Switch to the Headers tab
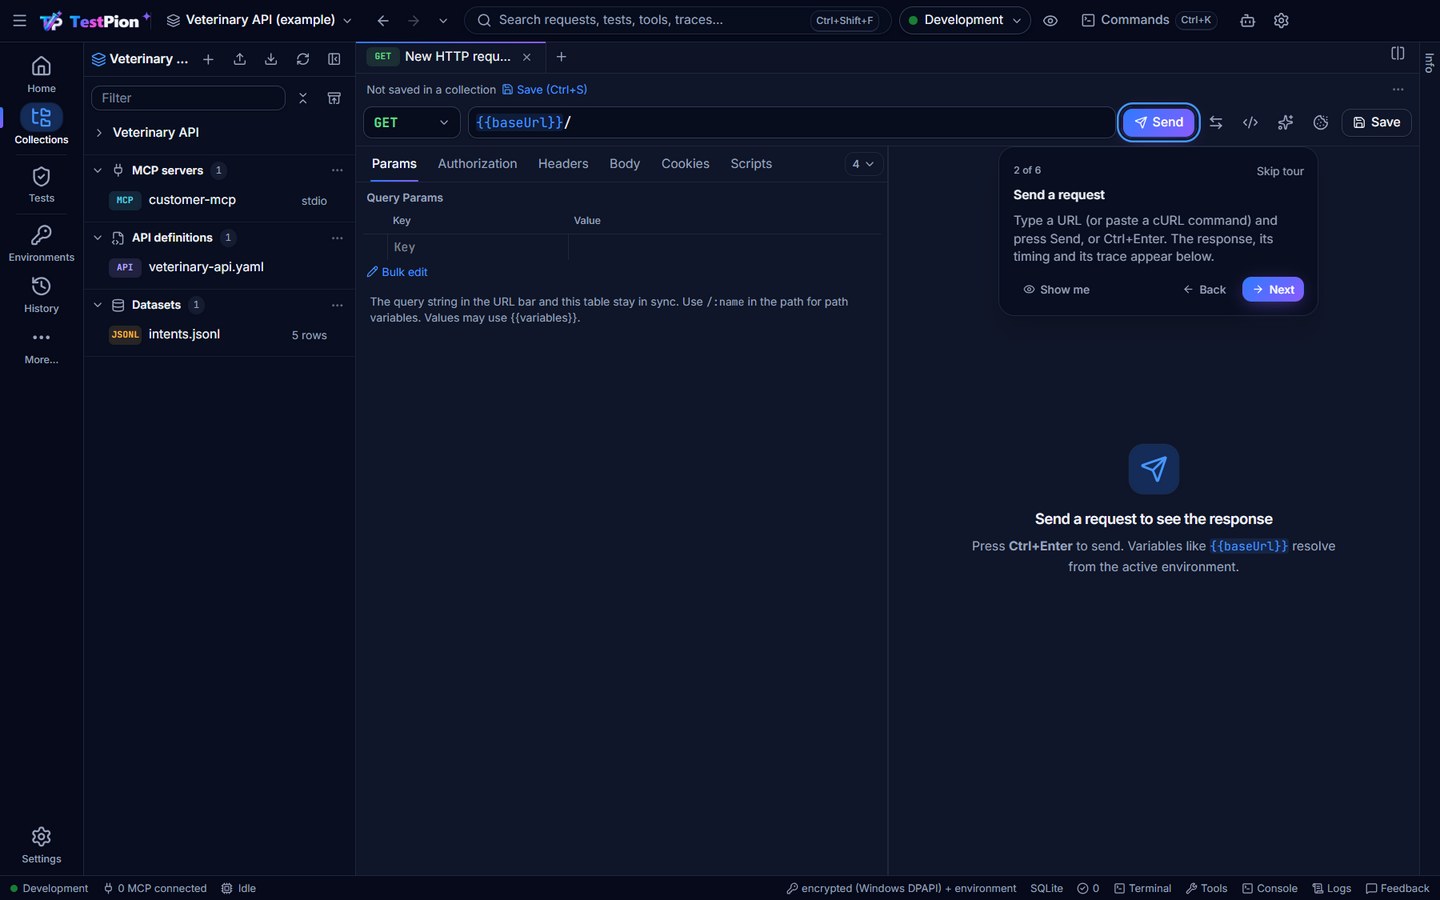The image size is (1440, 900). tap(563, 164)
